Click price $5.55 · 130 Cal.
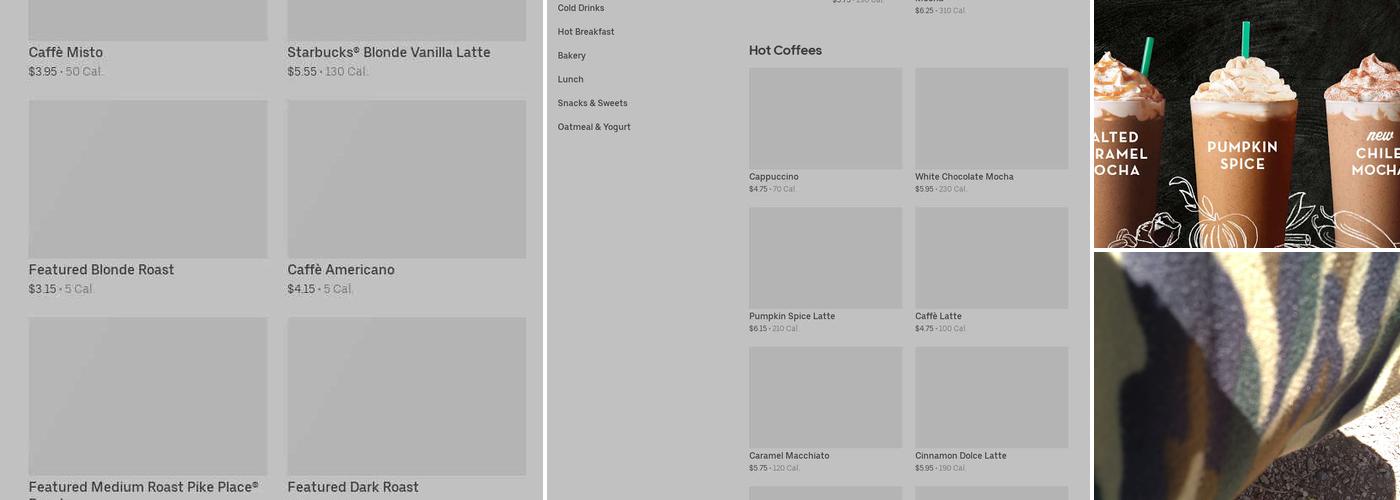This screenshot has height=500, width=1400. pos(328,72)
